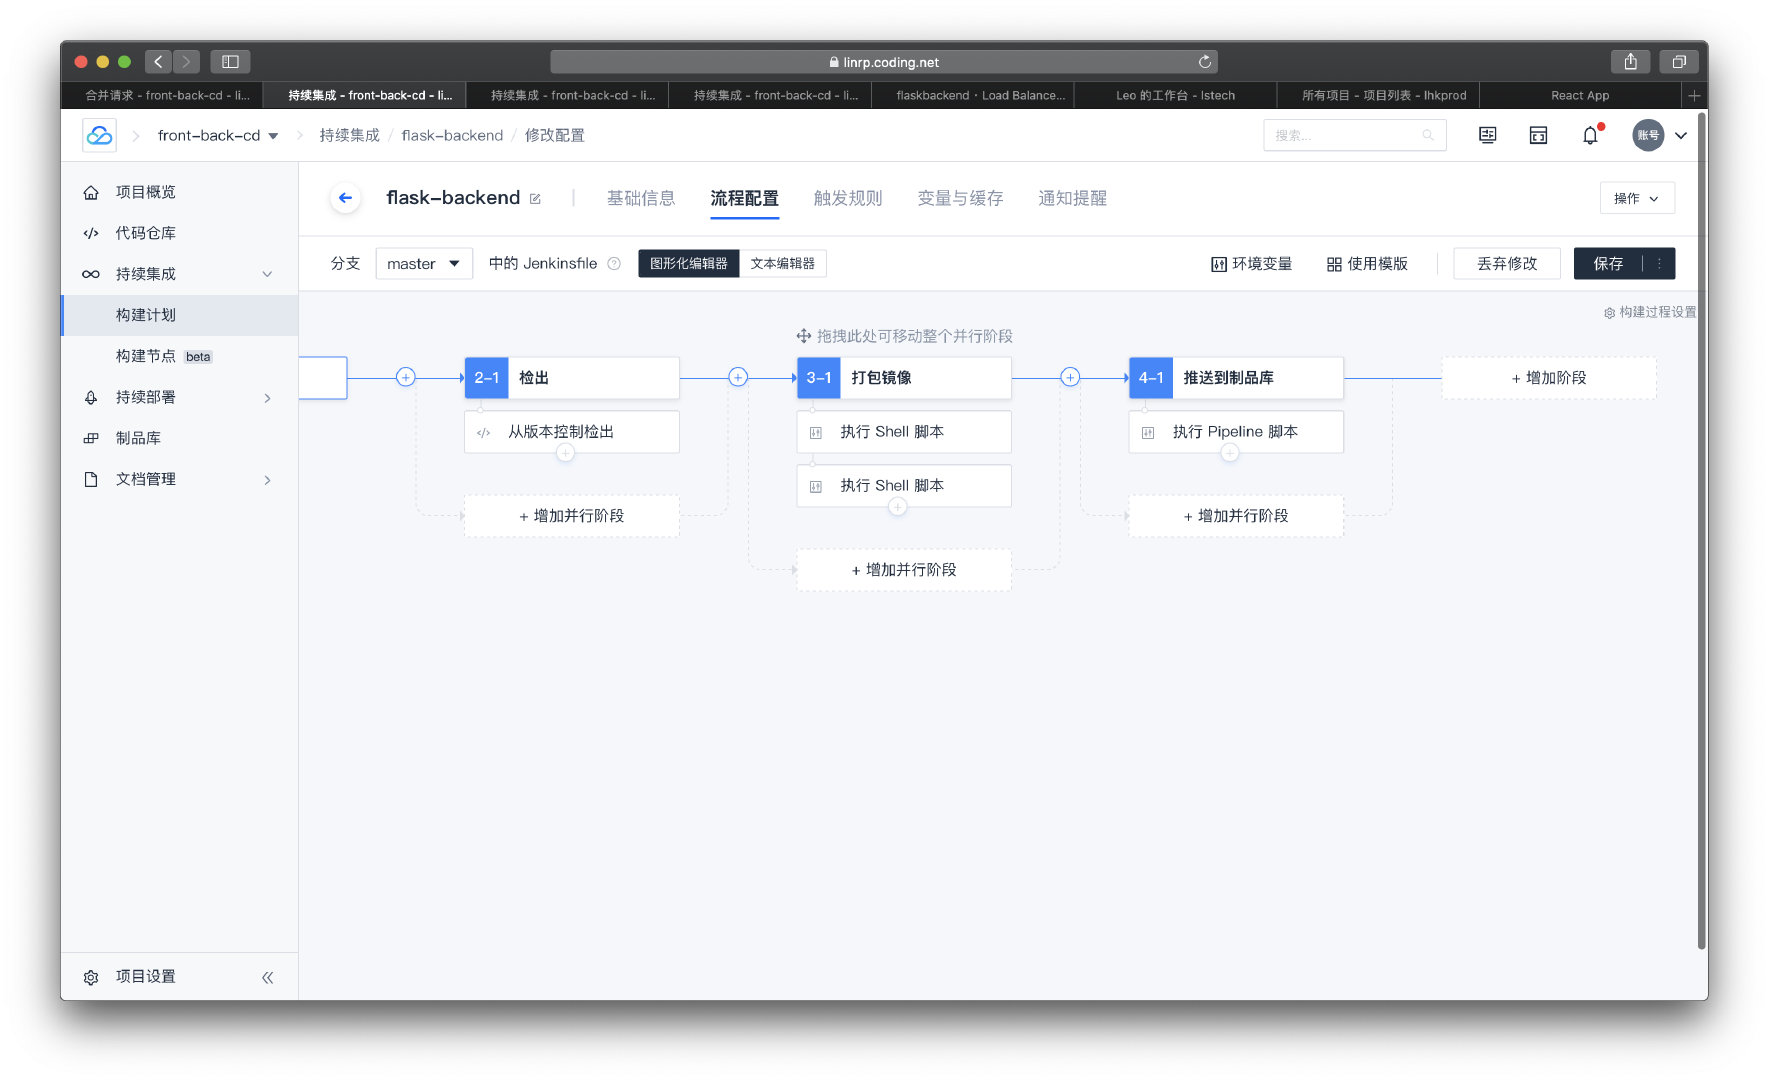Click the Jenkinsfile help question icon
This screenshot has height=1080, width=1768.
tap(614, 264)
